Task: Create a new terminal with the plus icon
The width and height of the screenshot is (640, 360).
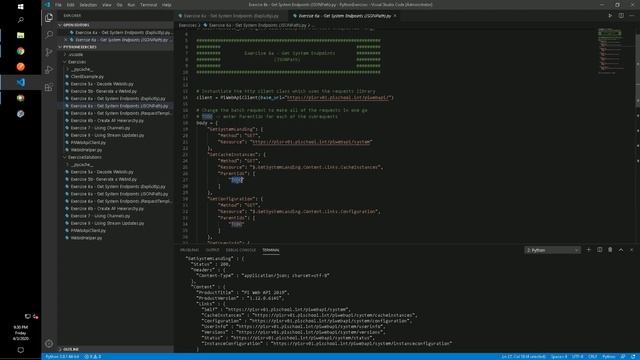Action: point(589,250)
